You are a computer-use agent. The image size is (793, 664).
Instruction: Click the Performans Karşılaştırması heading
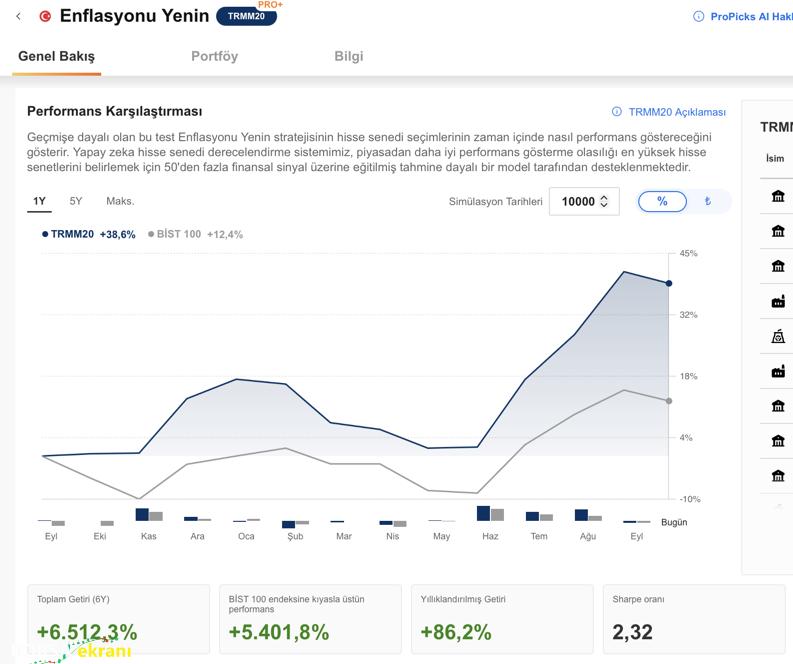(114, 111)
